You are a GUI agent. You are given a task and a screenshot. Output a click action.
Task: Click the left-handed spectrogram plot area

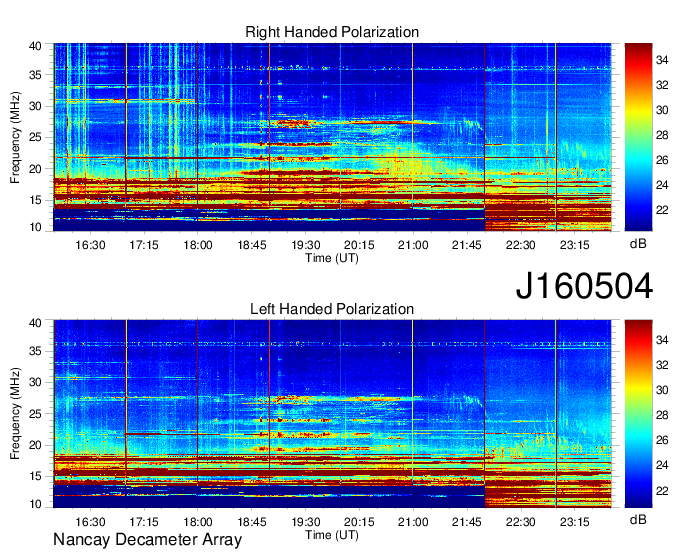click(332, 414)
